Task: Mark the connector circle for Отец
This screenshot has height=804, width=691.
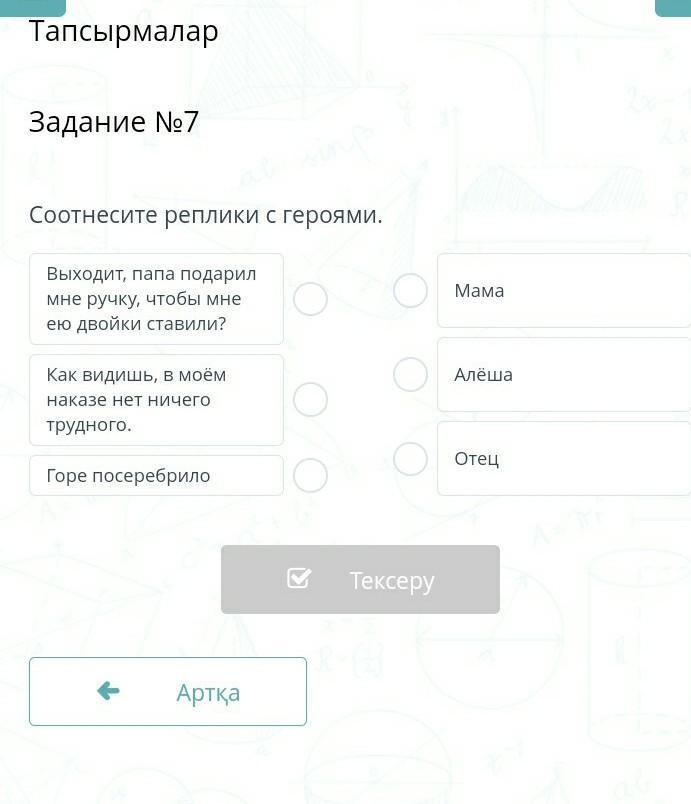Action: [410, 459]
